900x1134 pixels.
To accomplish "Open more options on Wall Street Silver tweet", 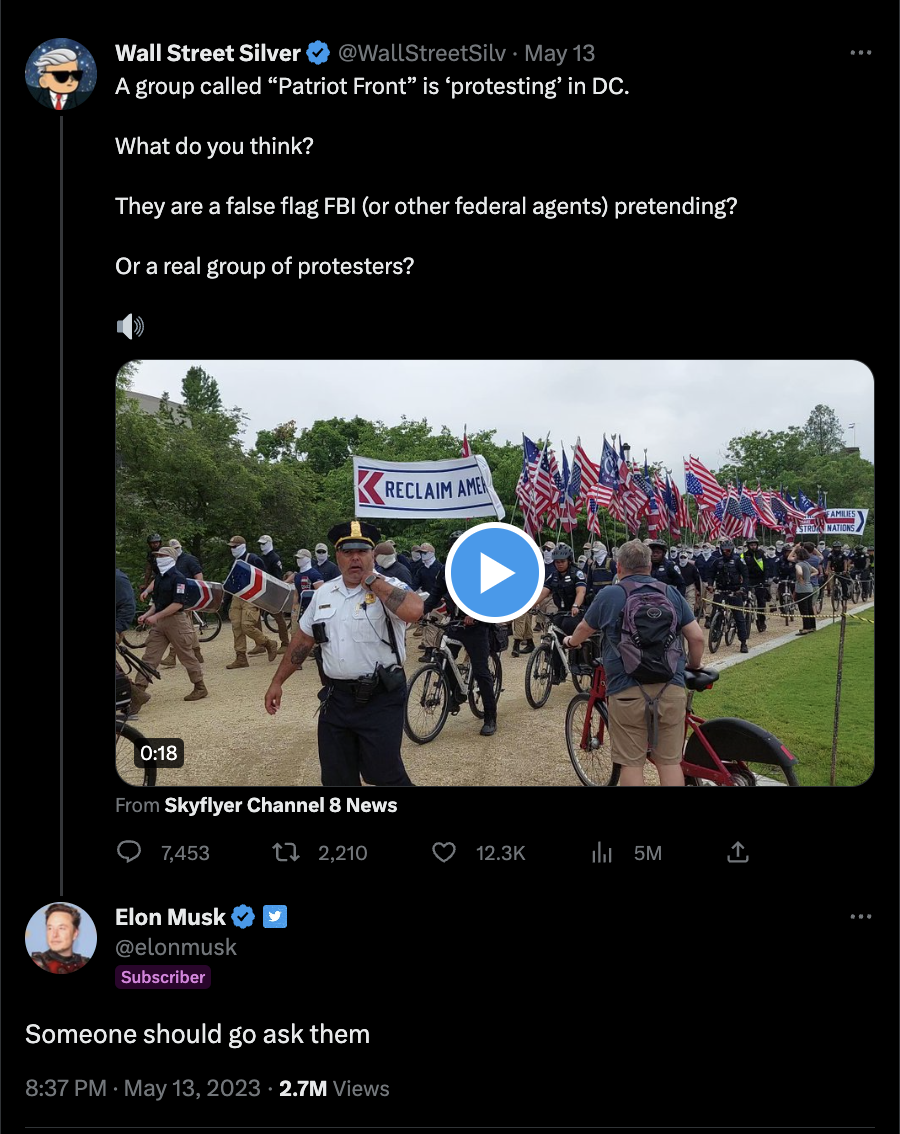I will pyautogui.click(x=860, y=53).
